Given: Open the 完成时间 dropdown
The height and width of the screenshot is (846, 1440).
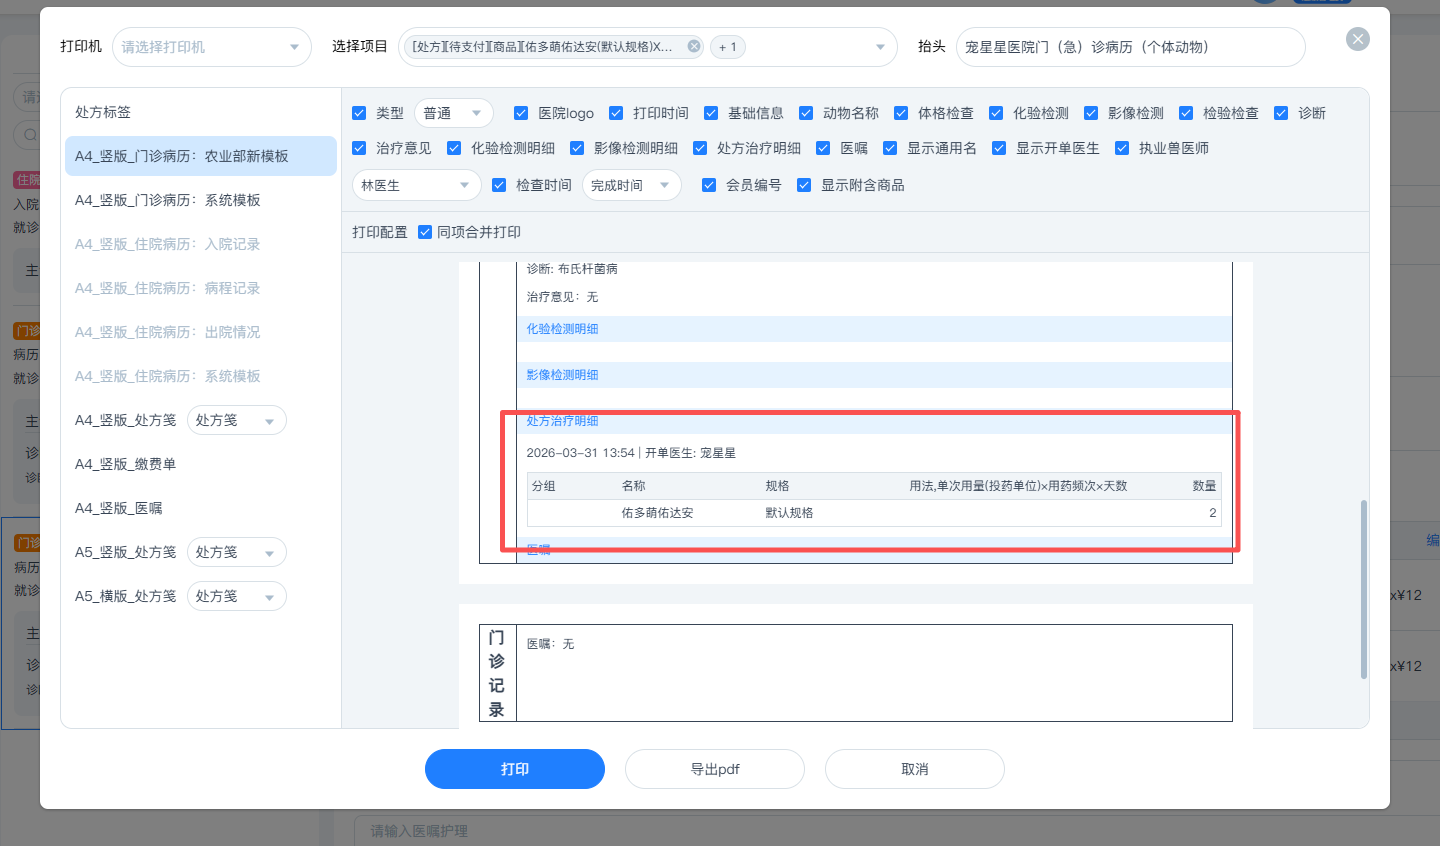Looking at the screenshot, I should click(x=631, y=185).
